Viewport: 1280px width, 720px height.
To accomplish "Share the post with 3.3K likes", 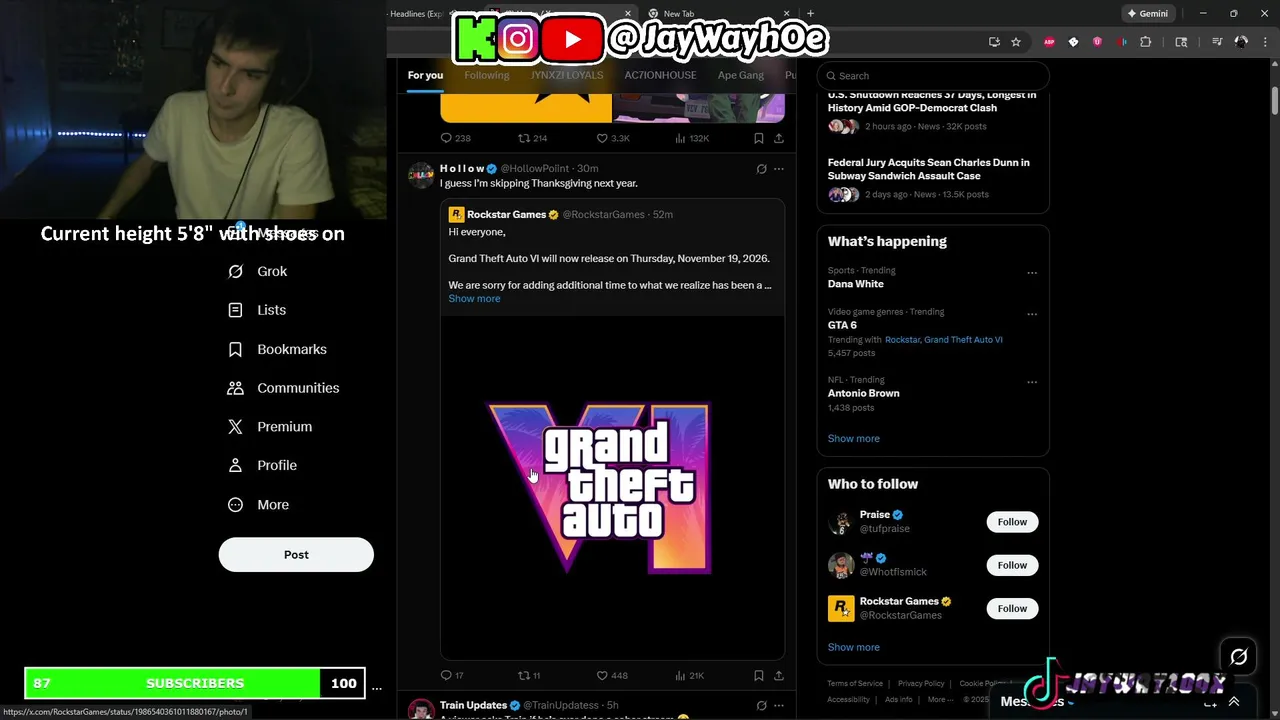I will tap(779, 138).
